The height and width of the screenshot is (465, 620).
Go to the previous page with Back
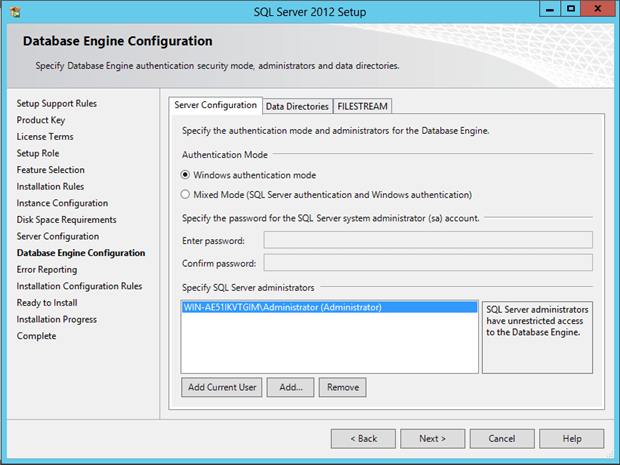363,439
